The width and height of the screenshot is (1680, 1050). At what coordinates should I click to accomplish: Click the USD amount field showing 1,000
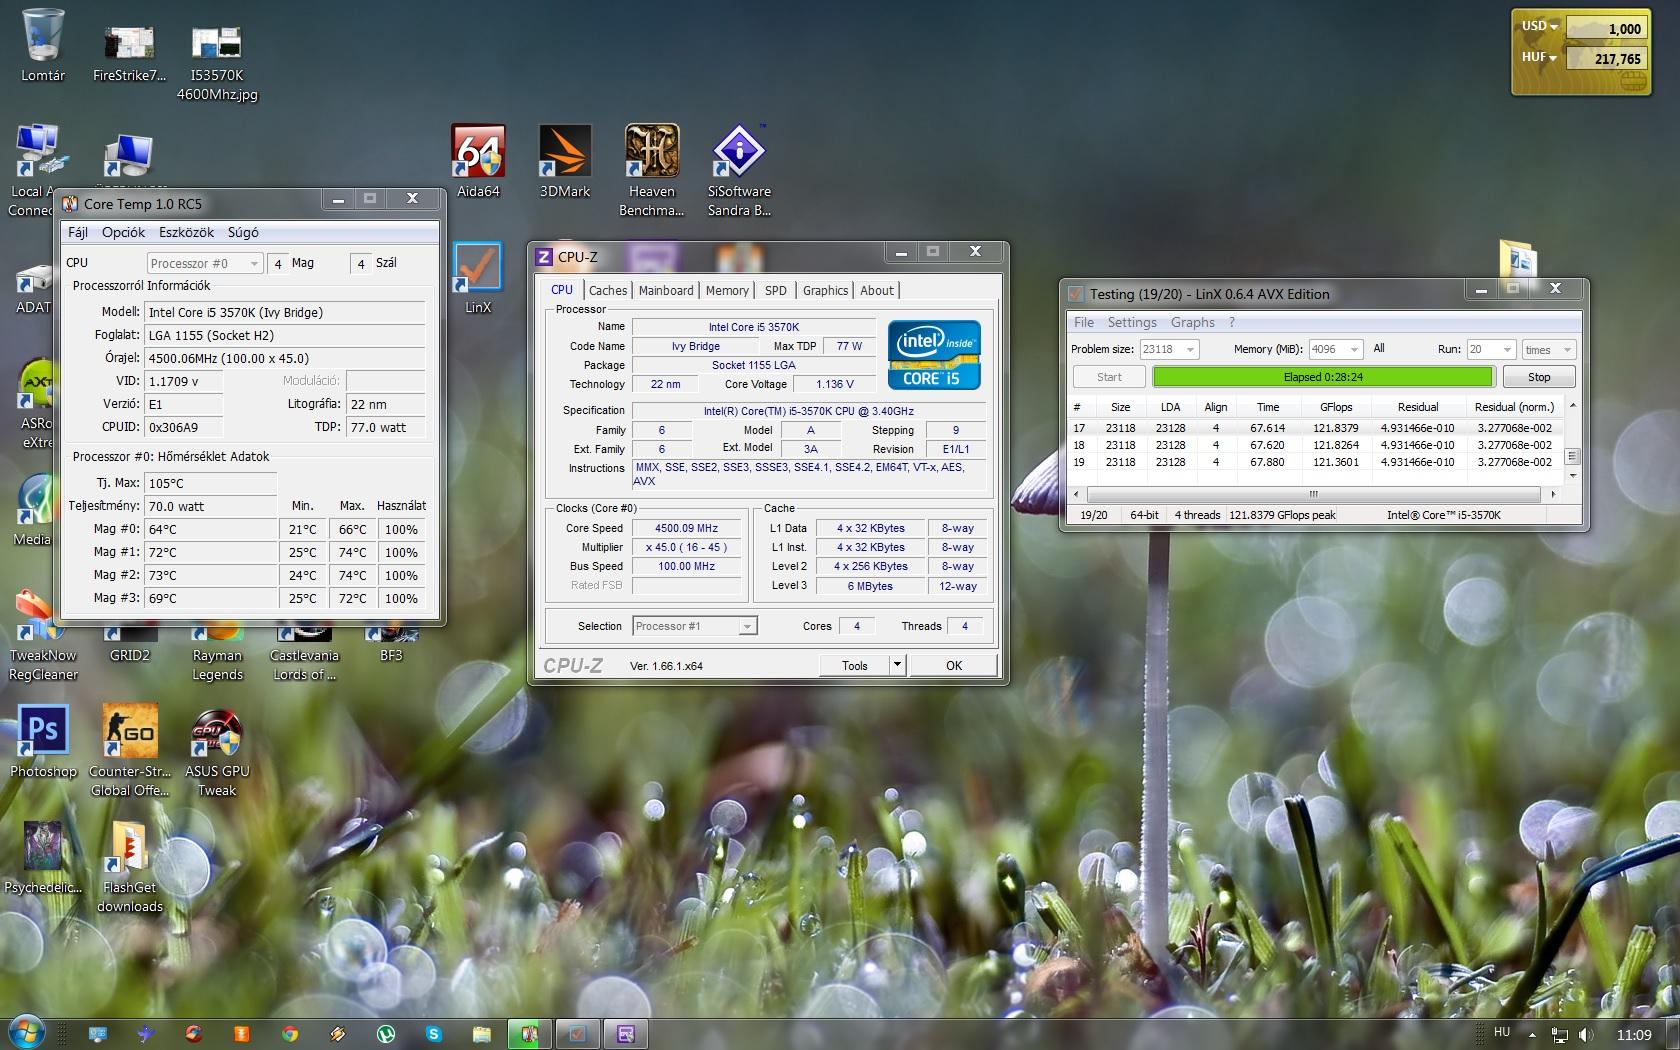coord(1605,29)
